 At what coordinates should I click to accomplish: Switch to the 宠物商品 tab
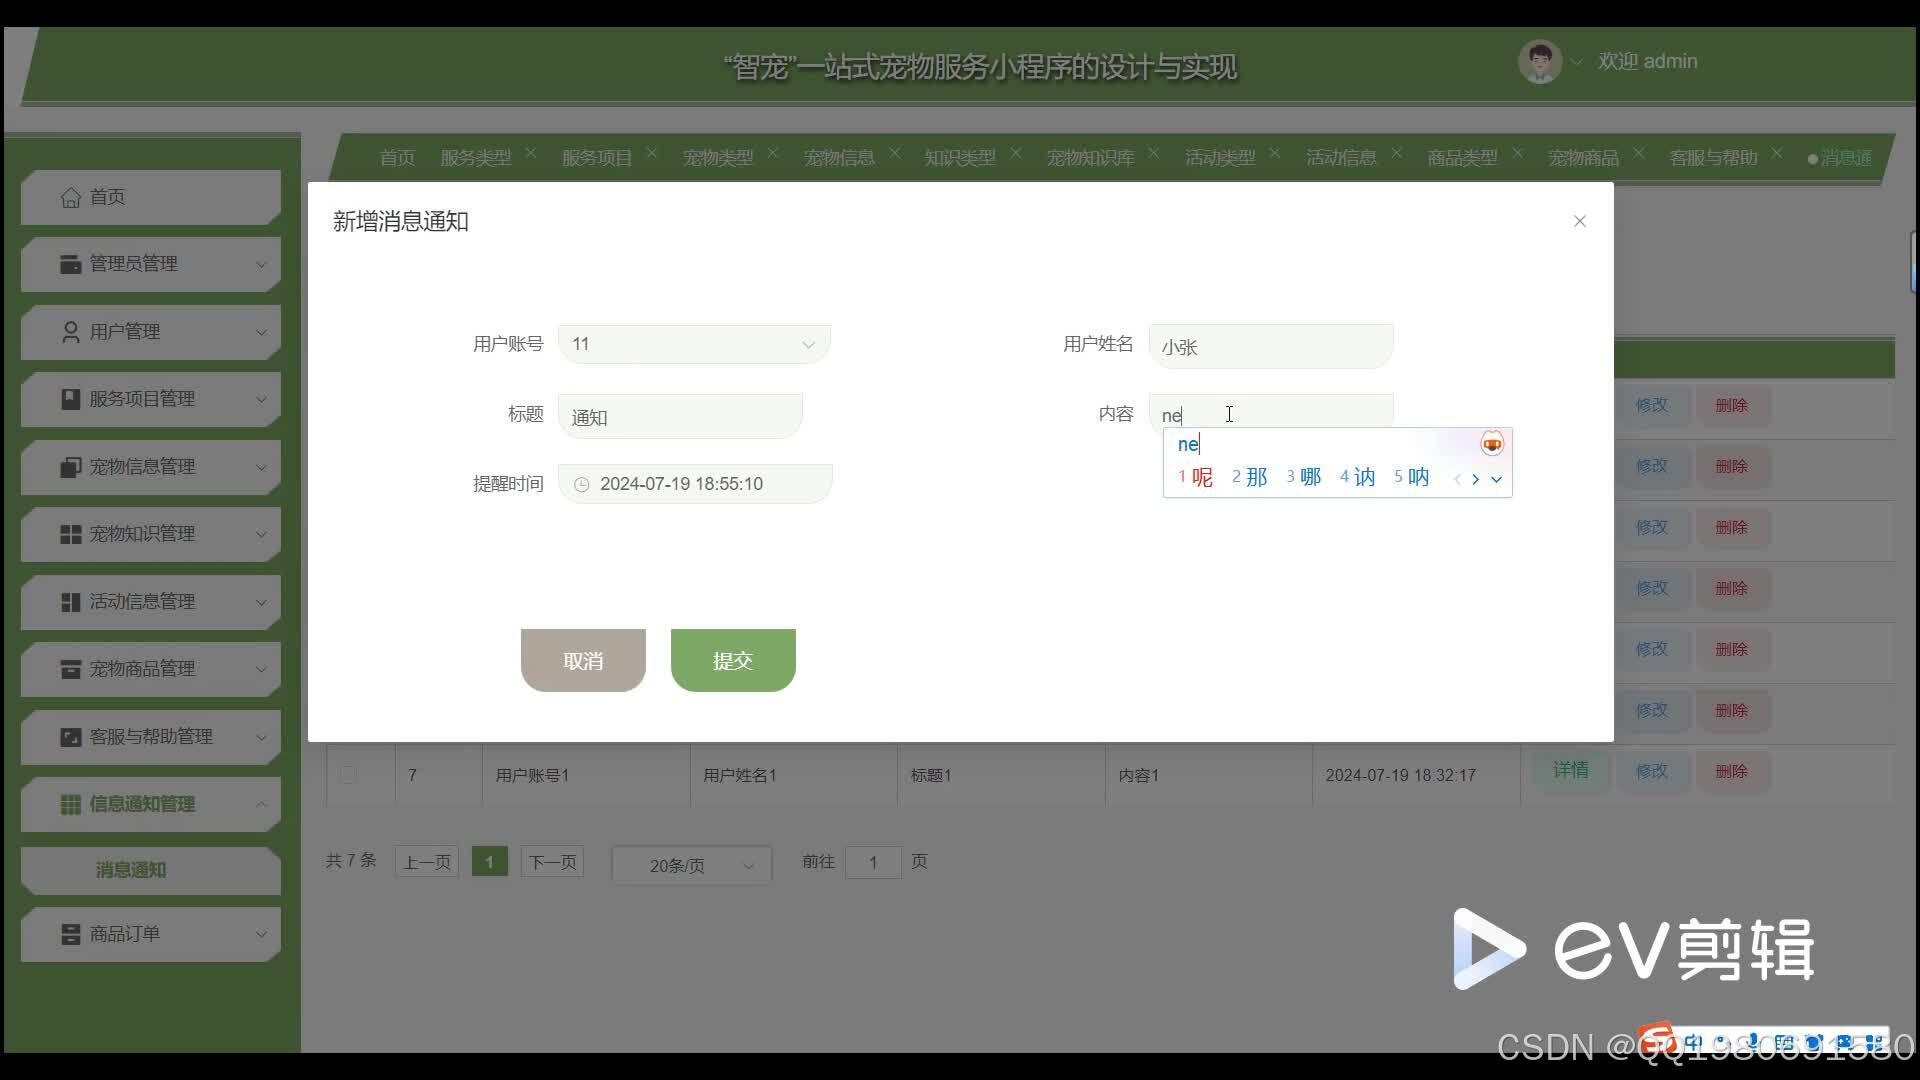coord(1583,157)
